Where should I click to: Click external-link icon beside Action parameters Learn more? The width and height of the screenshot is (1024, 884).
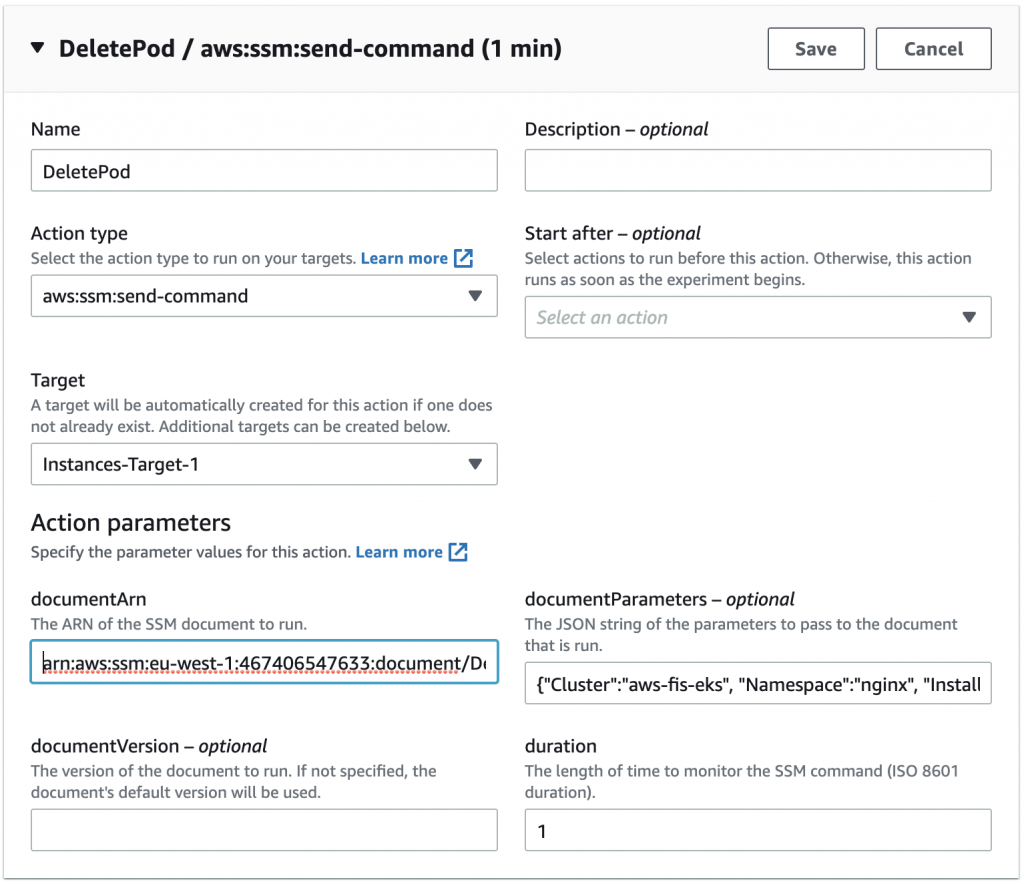click(458, 552)
